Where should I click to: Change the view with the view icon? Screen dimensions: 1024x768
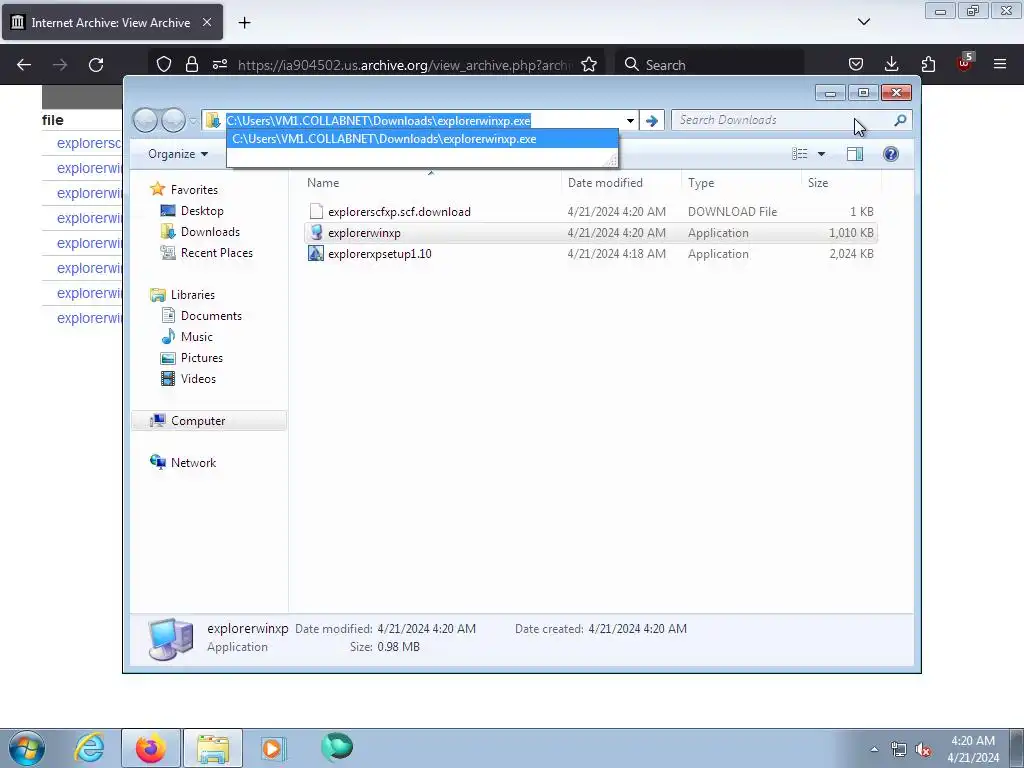800,154
